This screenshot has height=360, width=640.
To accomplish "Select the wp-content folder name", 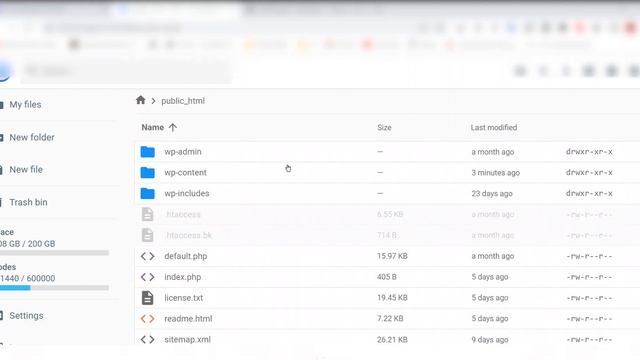I will [185, 173].
